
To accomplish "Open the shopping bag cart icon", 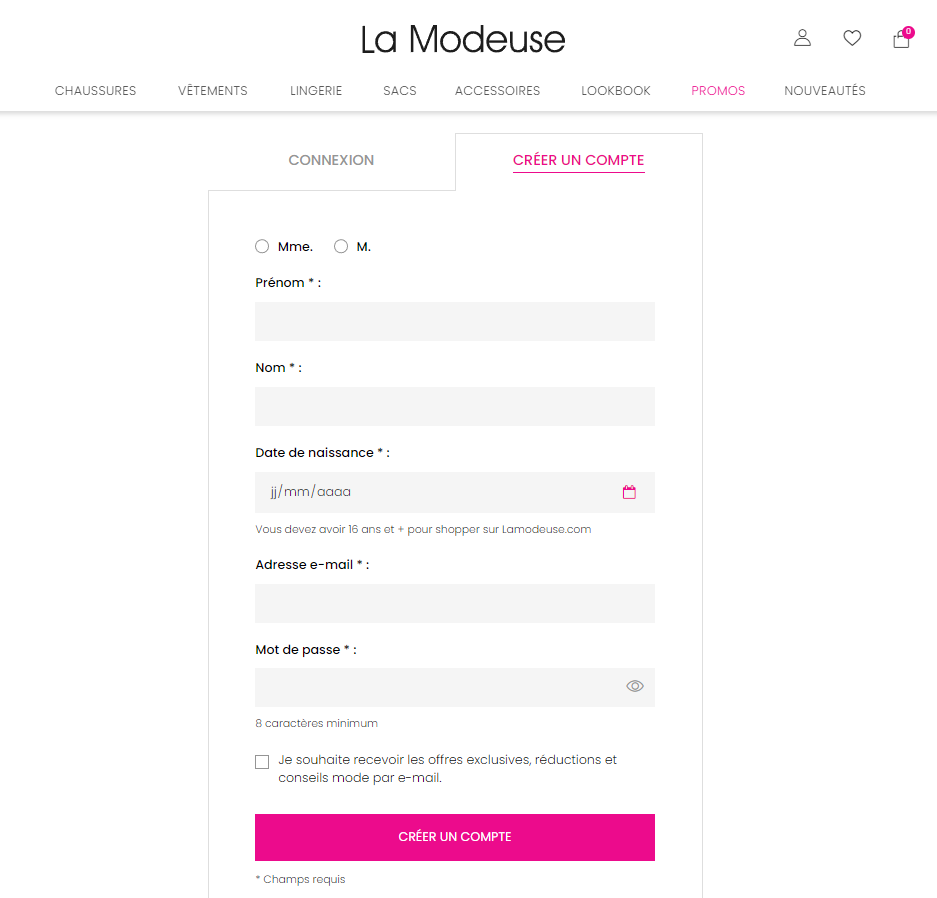I will [x=902, y=38].
